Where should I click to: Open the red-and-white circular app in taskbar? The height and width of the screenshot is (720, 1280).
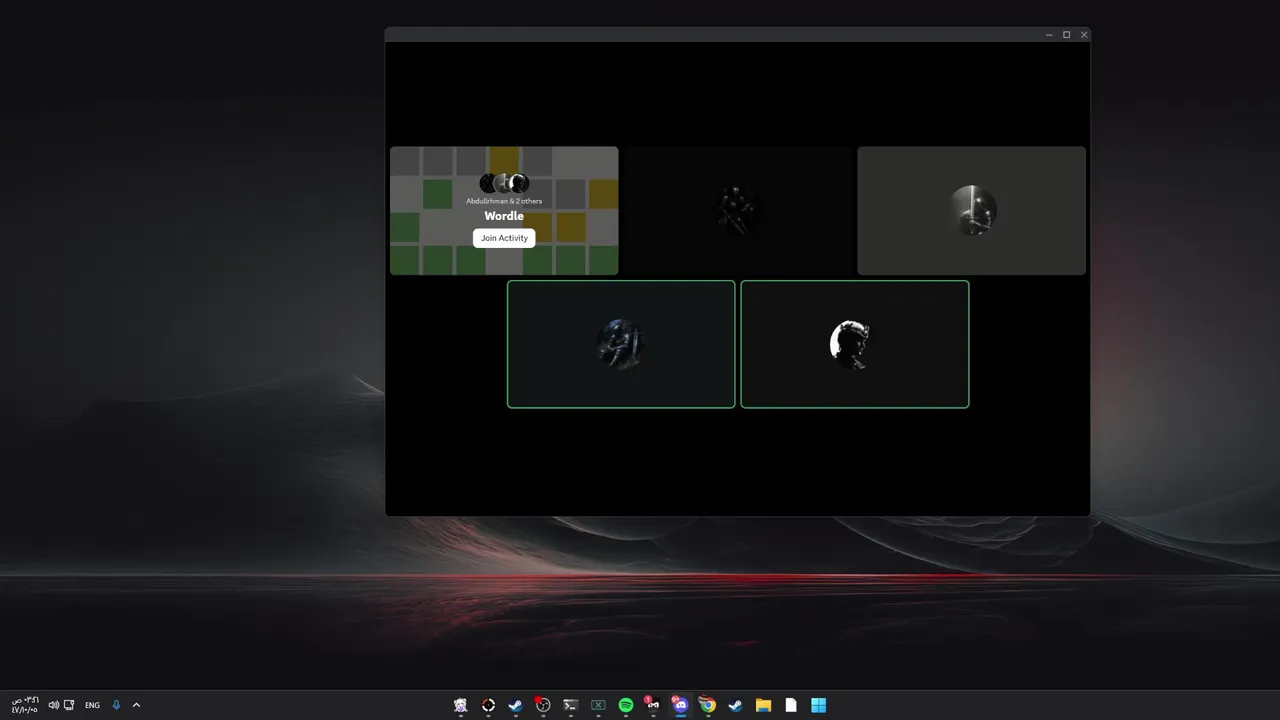(488, 705)
